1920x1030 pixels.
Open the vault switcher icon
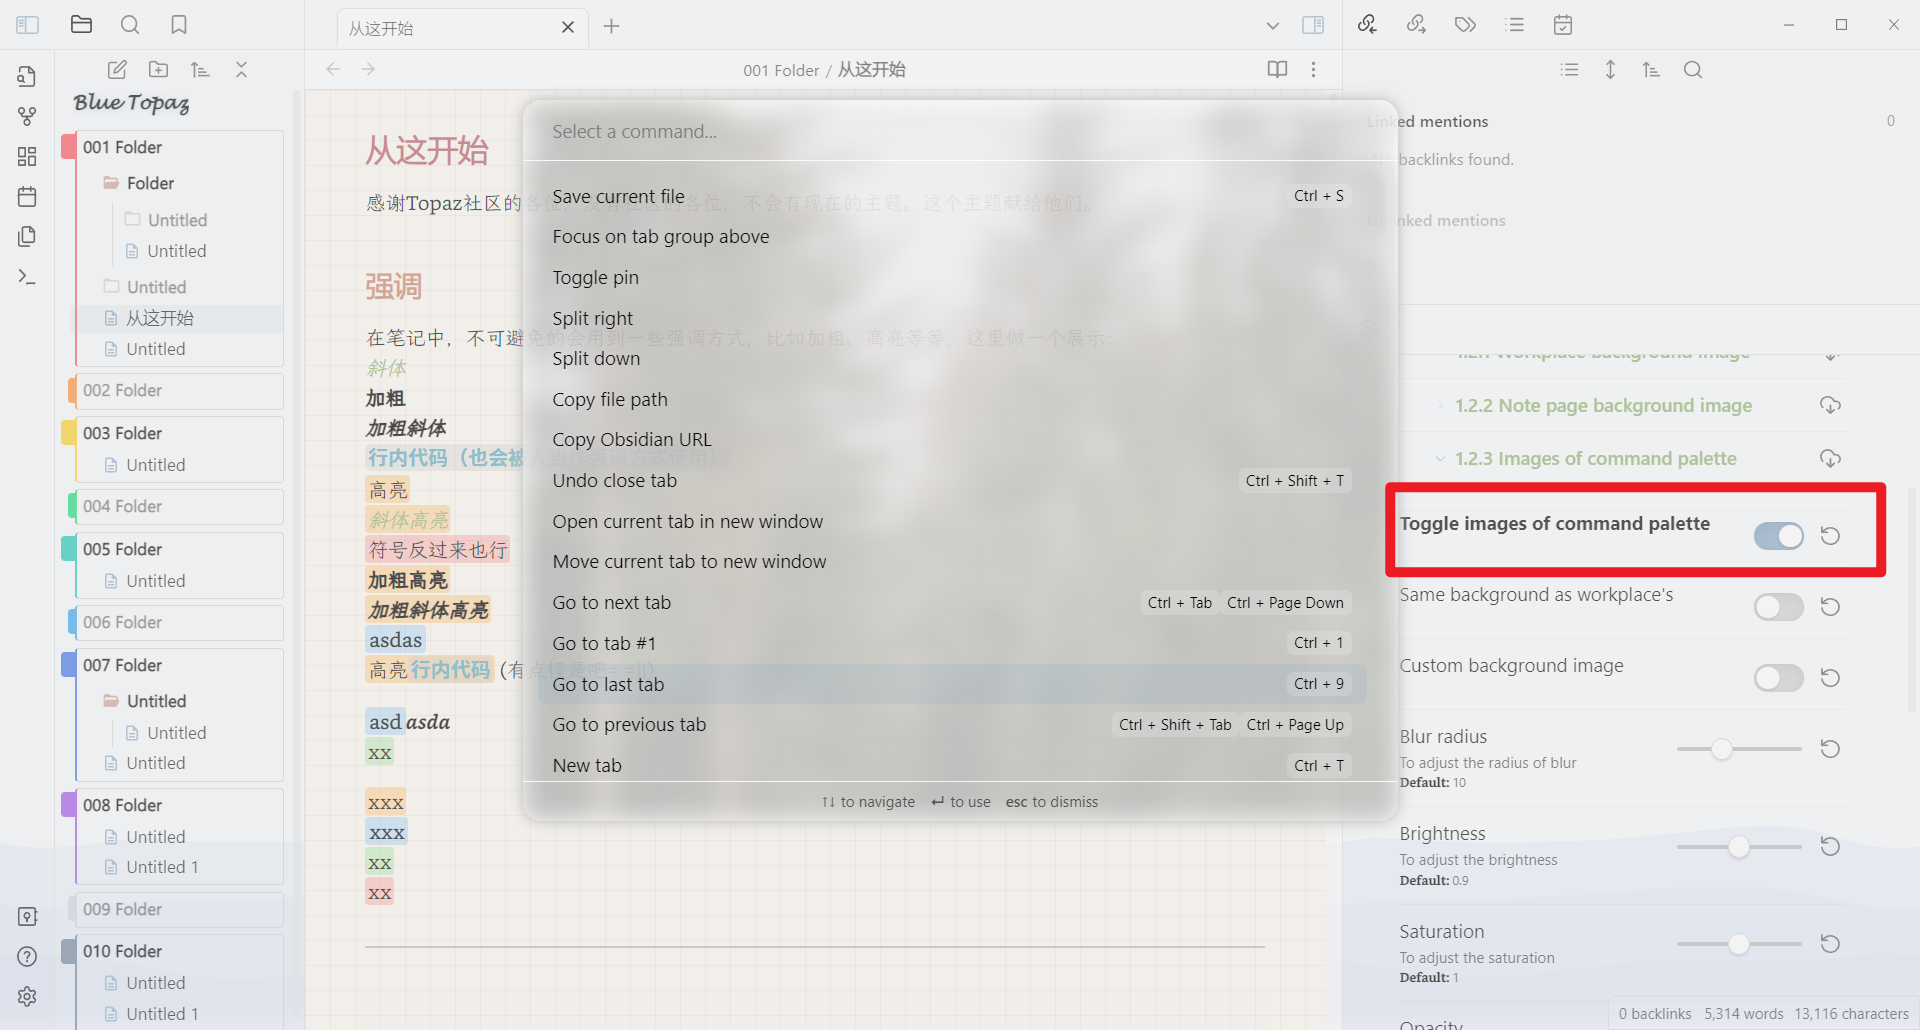click(x=27, y=916)
